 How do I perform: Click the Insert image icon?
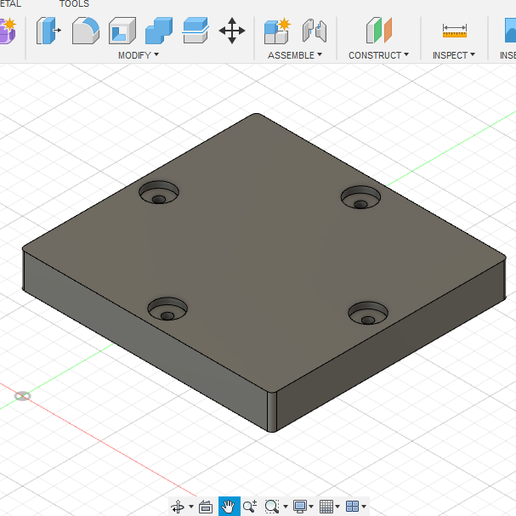pyautogui.click(x=510, y=31)
